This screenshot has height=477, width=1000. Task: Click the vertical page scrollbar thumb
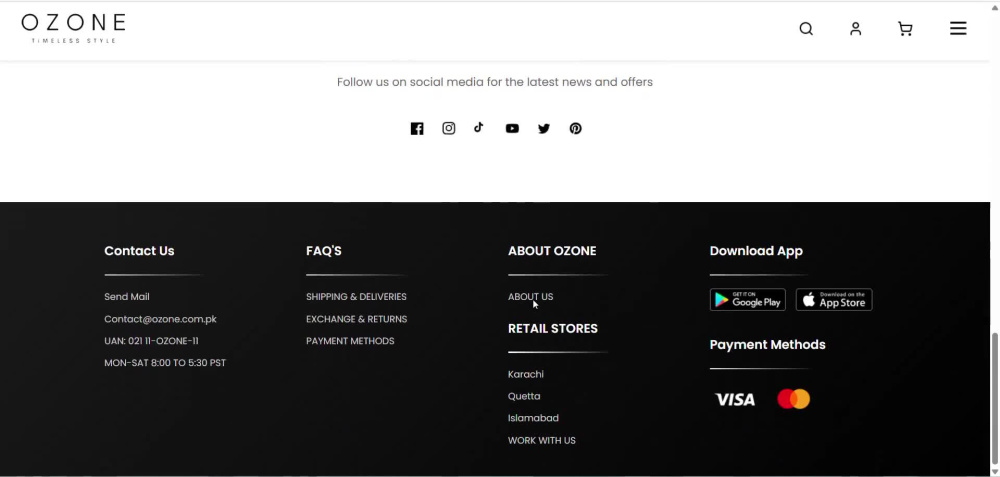pos(995,398)
